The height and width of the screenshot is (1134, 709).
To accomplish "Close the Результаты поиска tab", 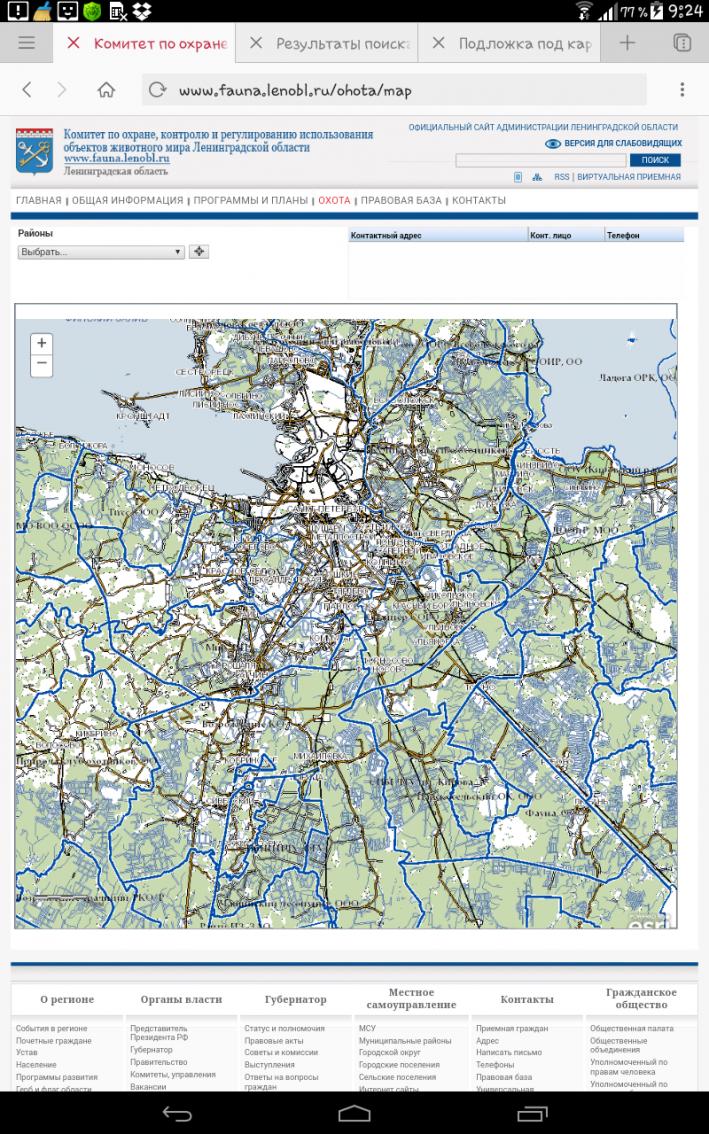I will pyautogui.click(x=256, y=43).
